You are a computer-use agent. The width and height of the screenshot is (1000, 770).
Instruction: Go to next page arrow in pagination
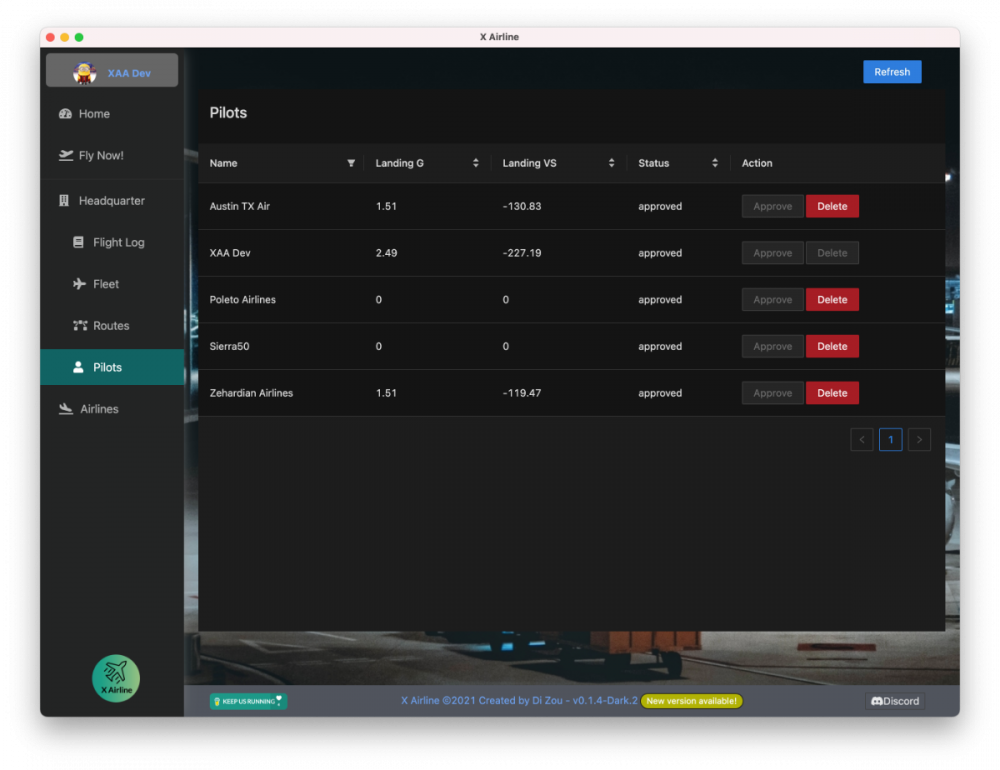919,439
